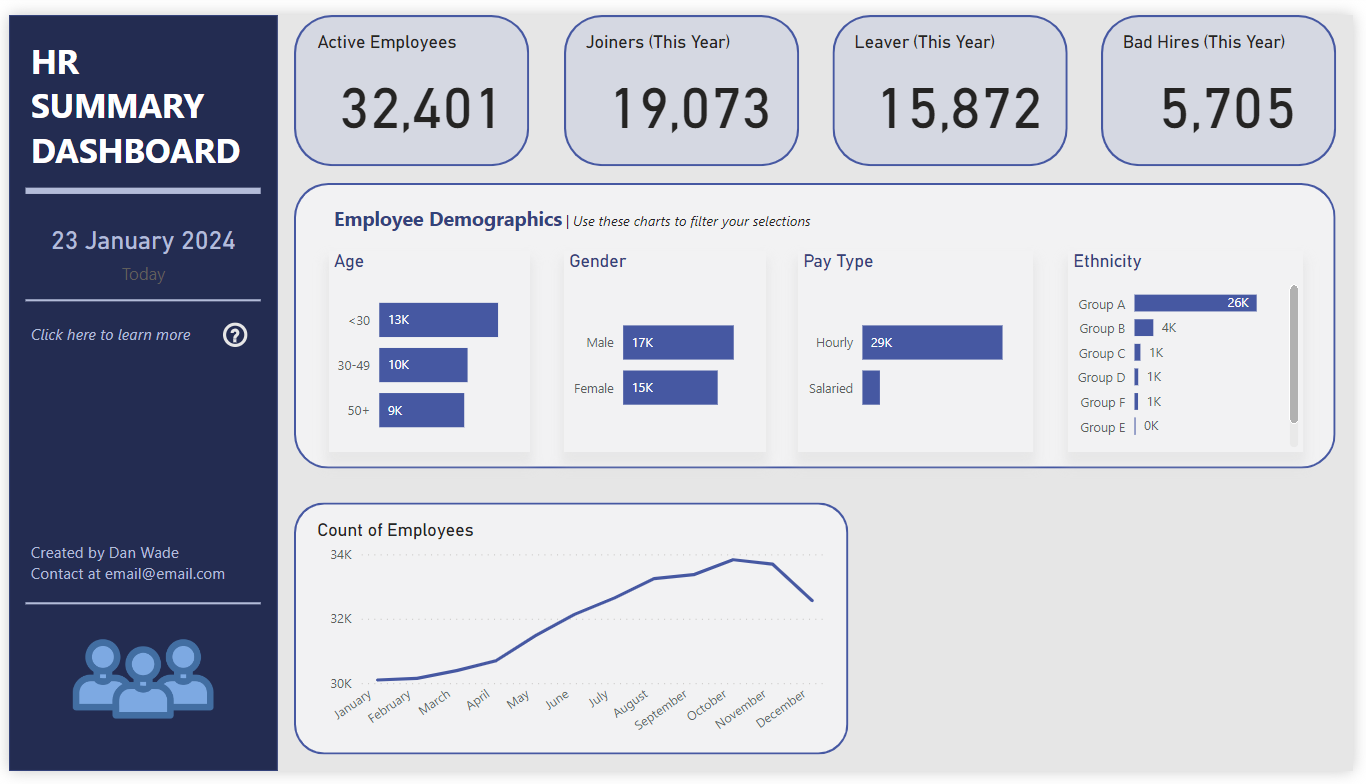The height and width of the screenshot is (784, 1366).
Task: Filter by the Hourly pay type bar
Action: click(932, 342)
